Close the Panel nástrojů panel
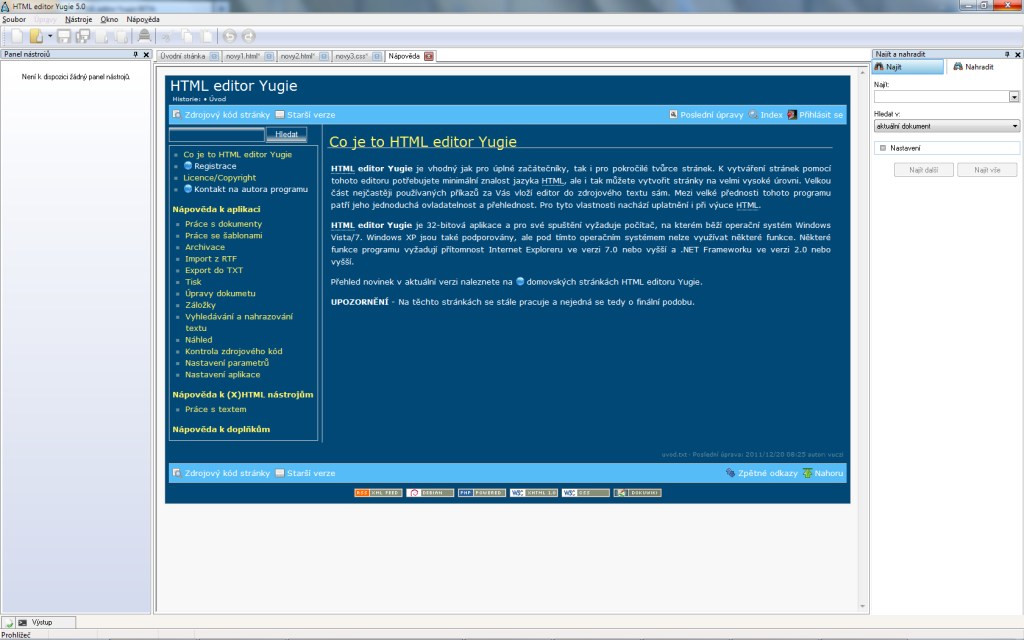1024x640 pixels. (x=146, y=54)
